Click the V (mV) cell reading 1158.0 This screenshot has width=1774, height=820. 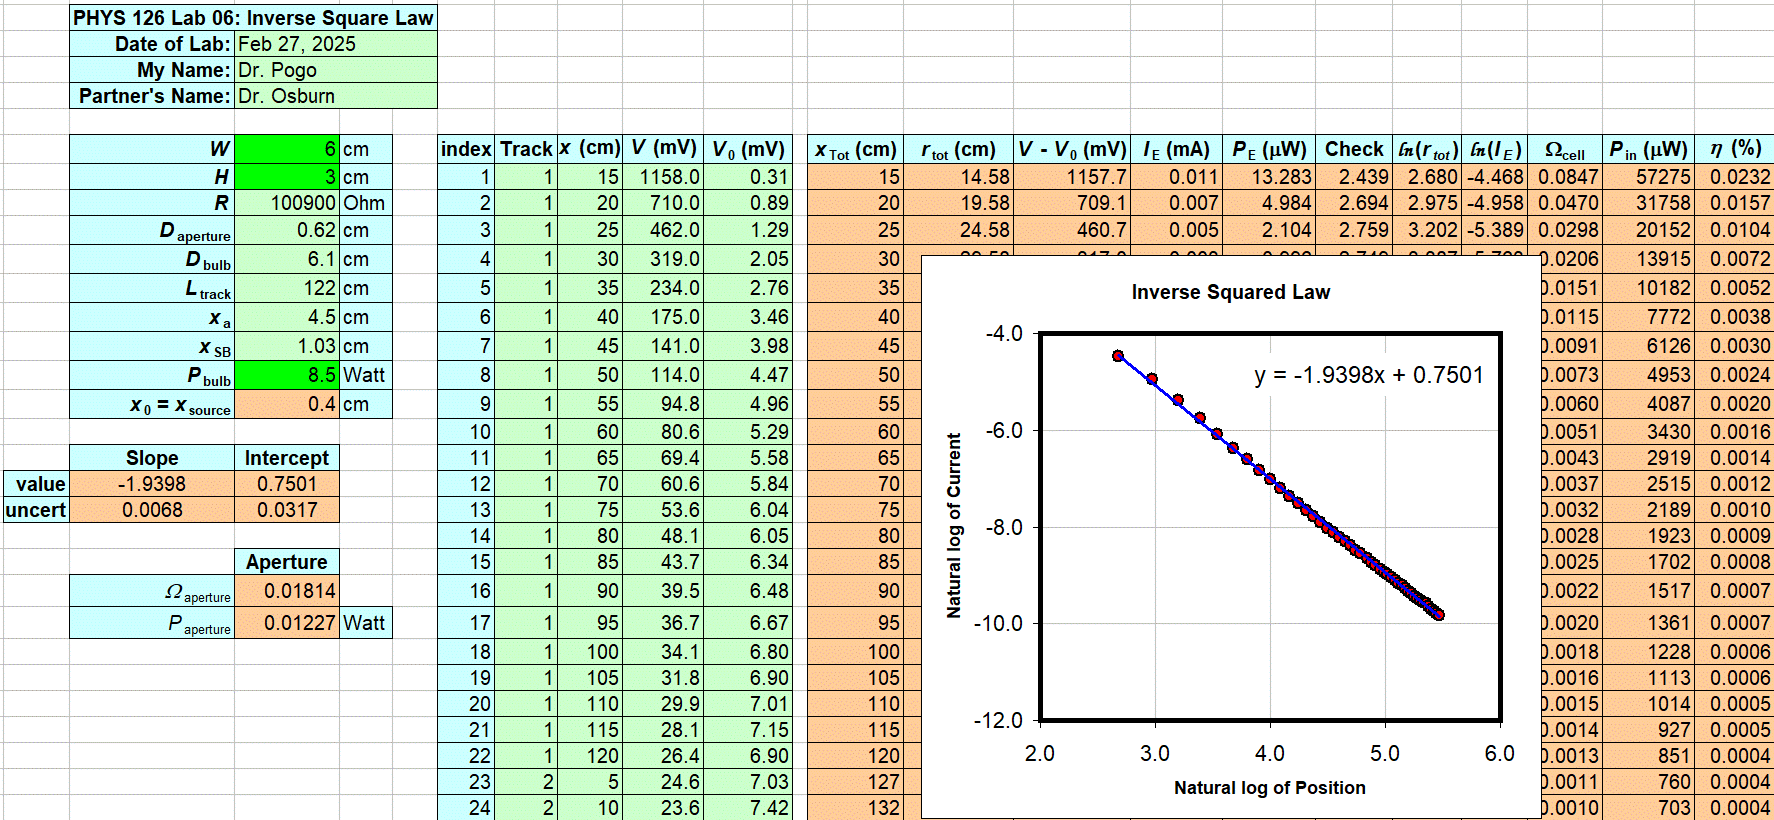pos(664,177)
